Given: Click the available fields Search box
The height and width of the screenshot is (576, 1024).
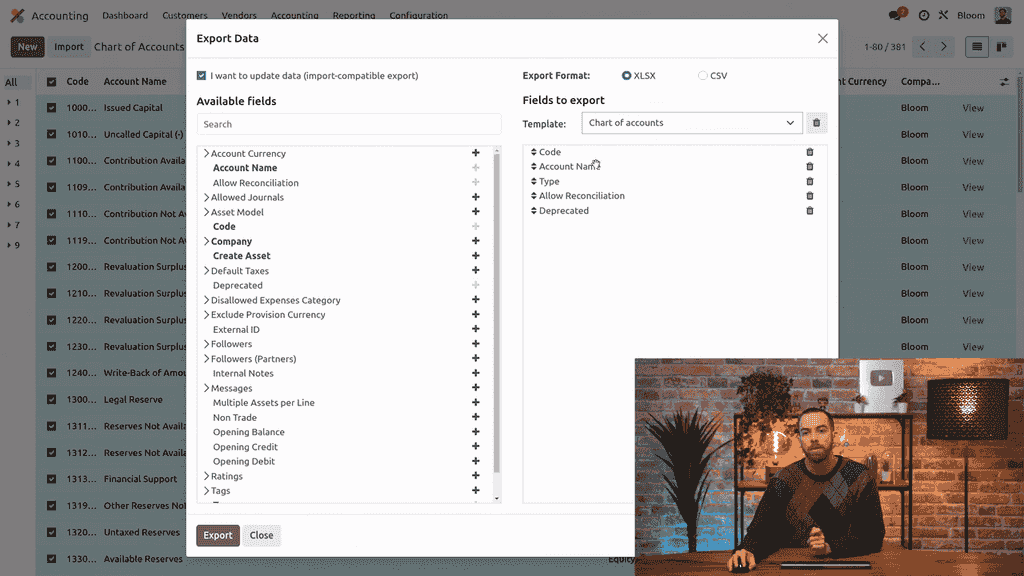Looking at the screenshot, I should (349, 124).
